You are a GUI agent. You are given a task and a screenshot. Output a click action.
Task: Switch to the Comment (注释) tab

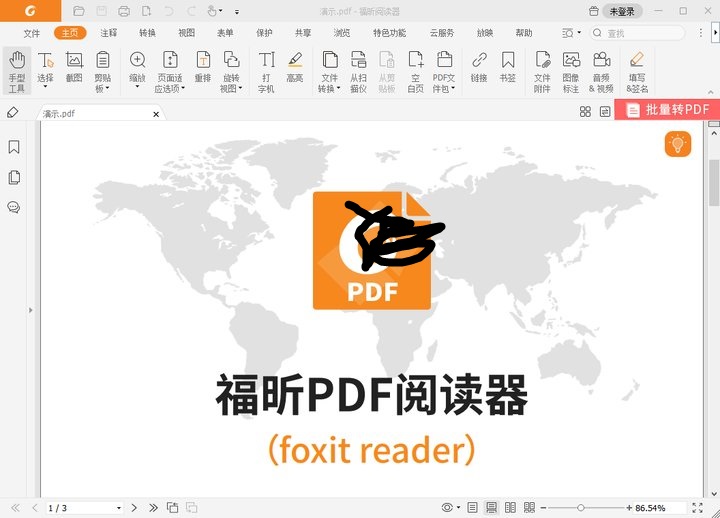(109, 33)
